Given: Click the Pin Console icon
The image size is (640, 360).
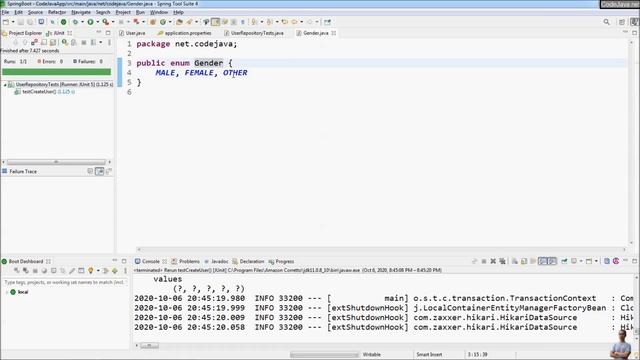Looking at the screenshot, I should [x=564, y=261].
